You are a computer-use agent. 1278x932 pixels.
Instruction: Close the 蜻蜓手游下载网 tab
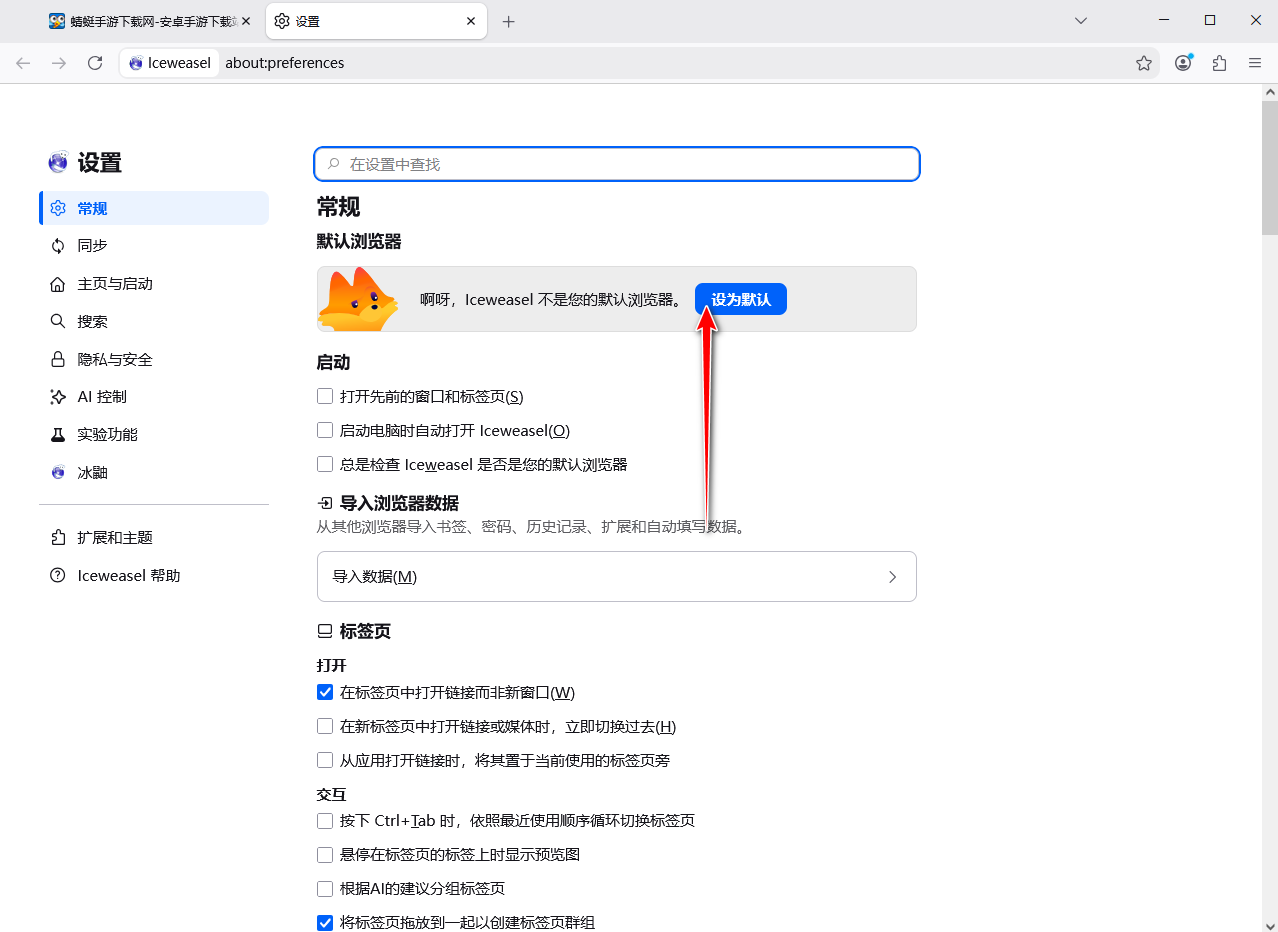tap(246, 21)
